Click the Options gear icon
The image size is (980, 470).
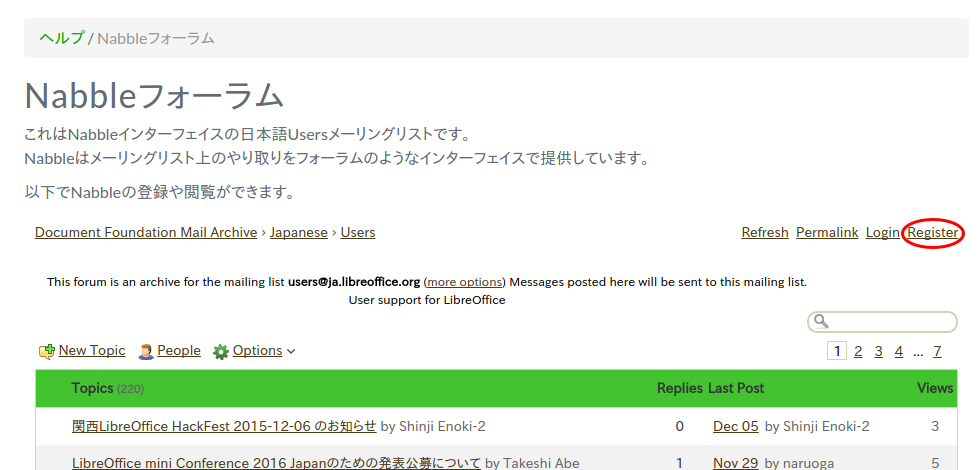[221, 352]
